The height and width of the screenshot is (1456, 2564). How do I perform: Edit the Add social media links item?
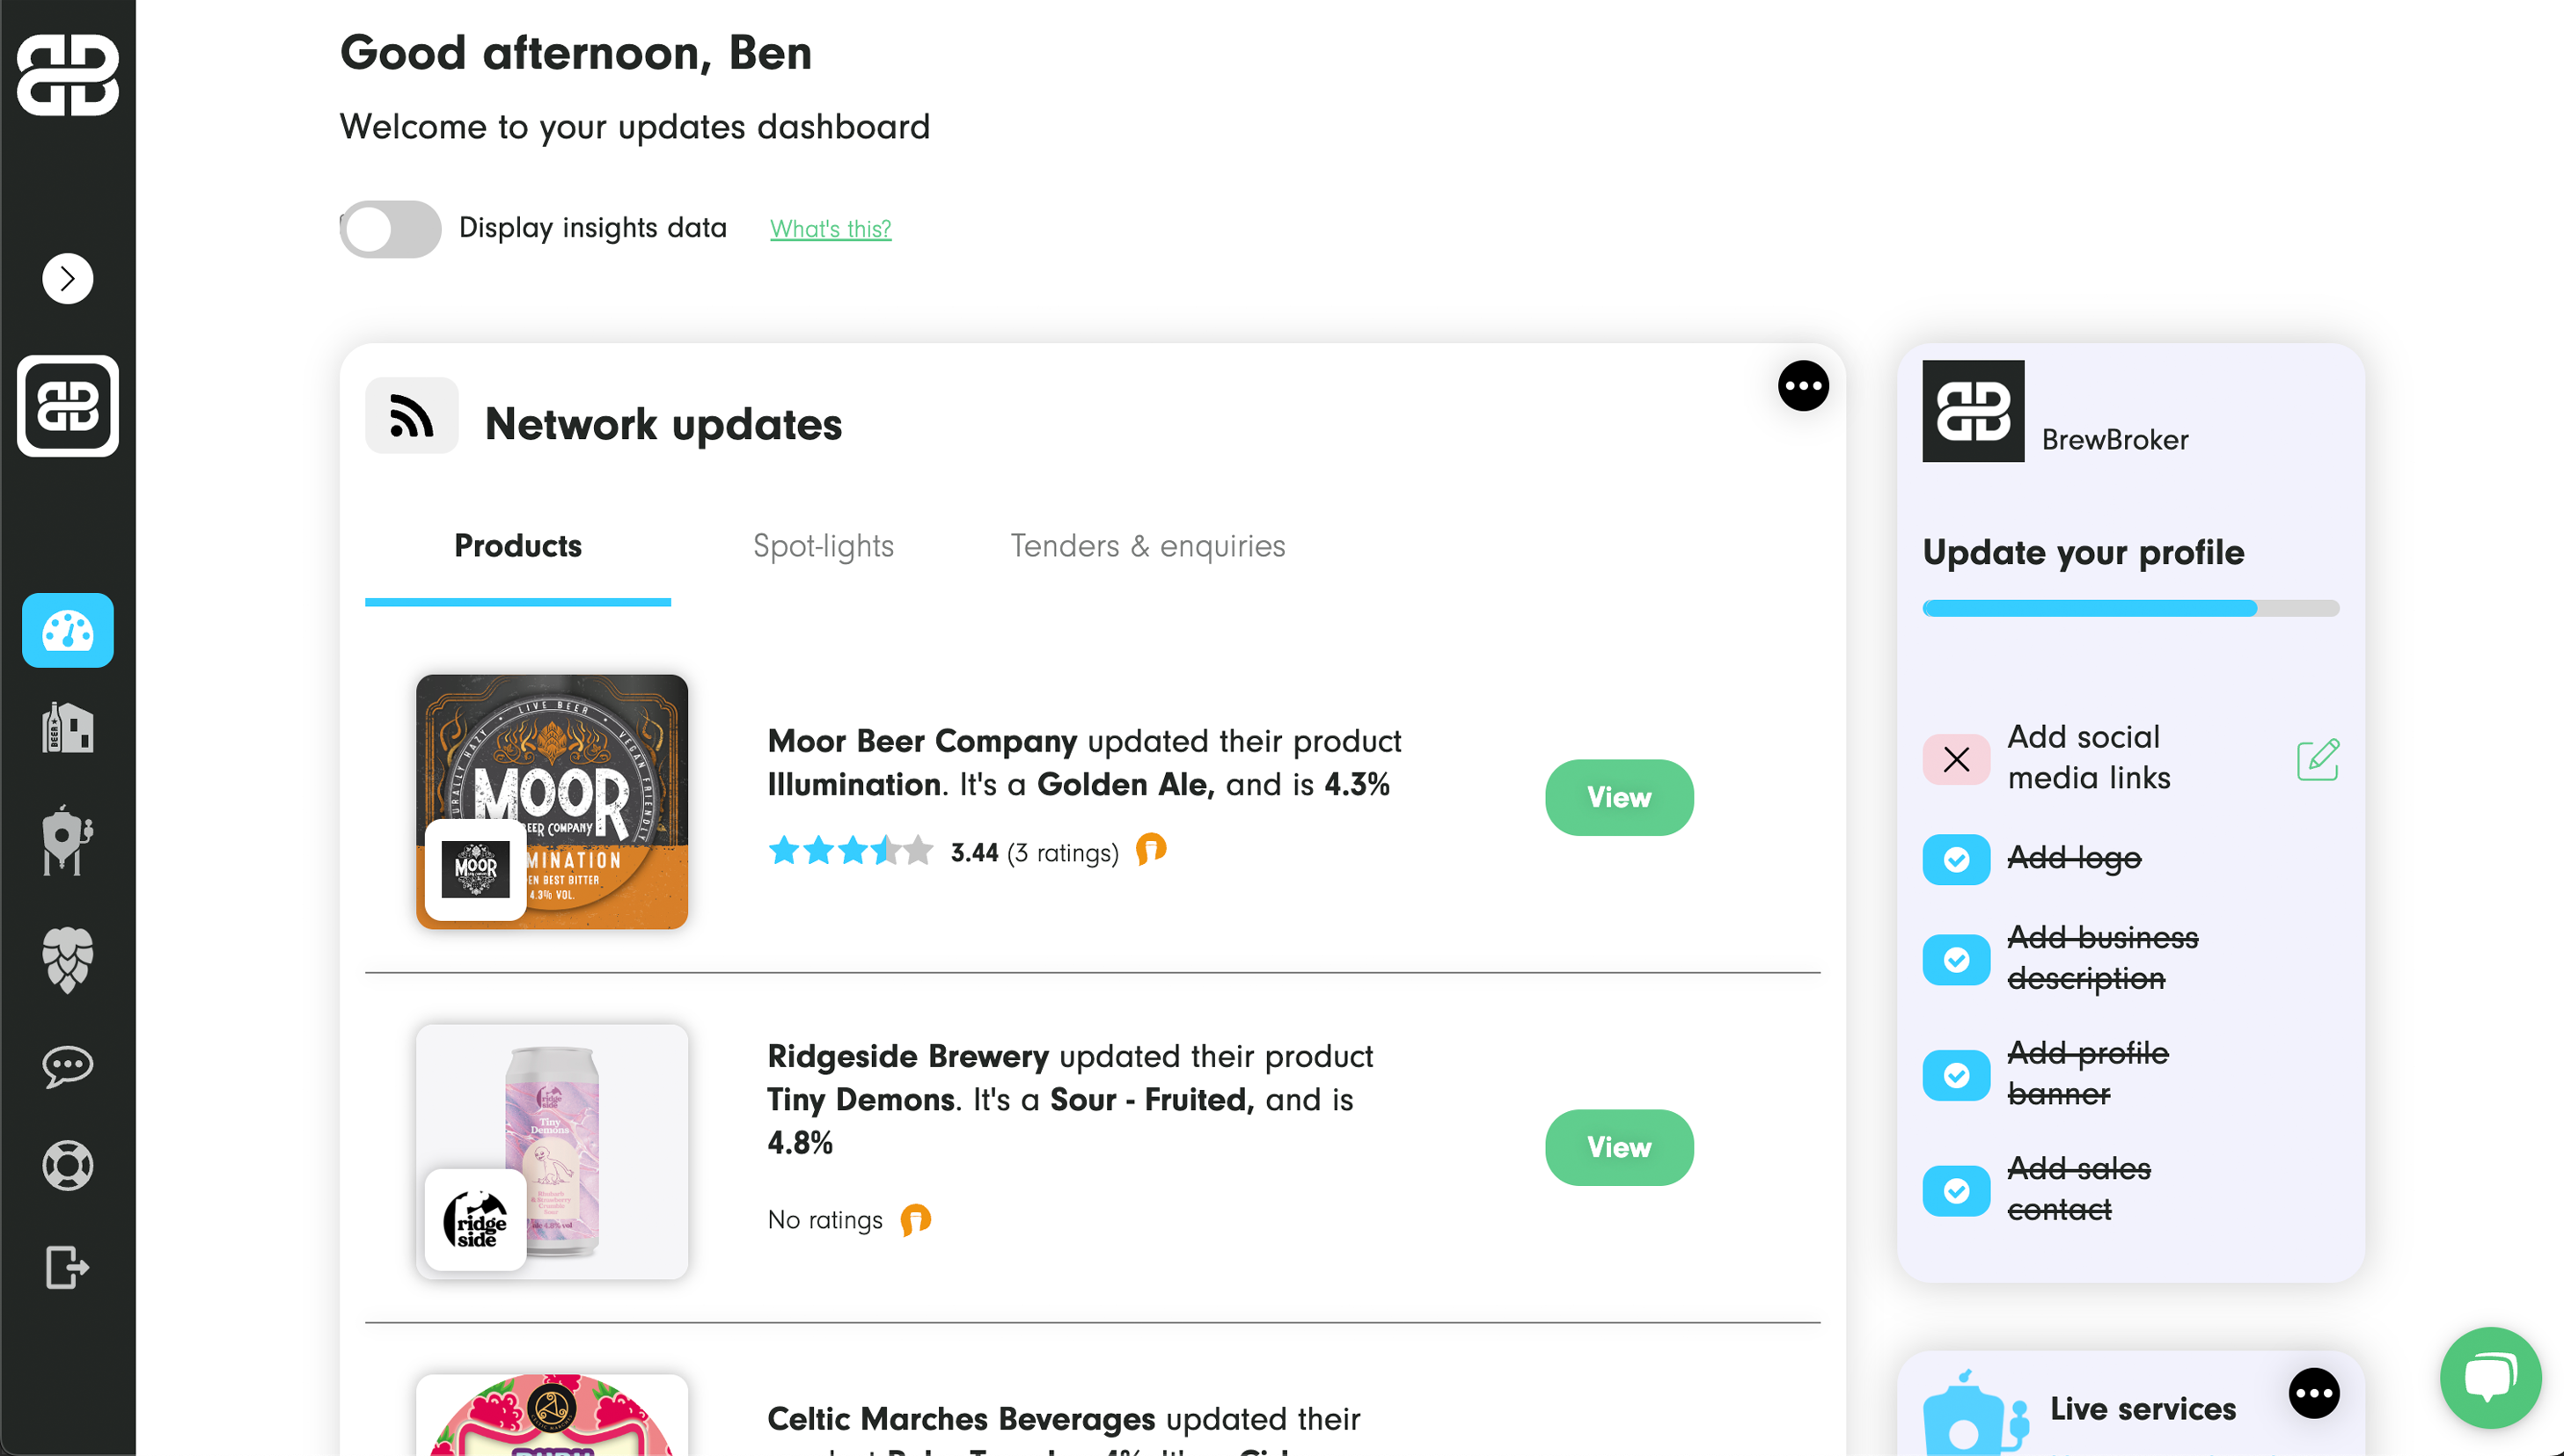[x=2317, y=760]
